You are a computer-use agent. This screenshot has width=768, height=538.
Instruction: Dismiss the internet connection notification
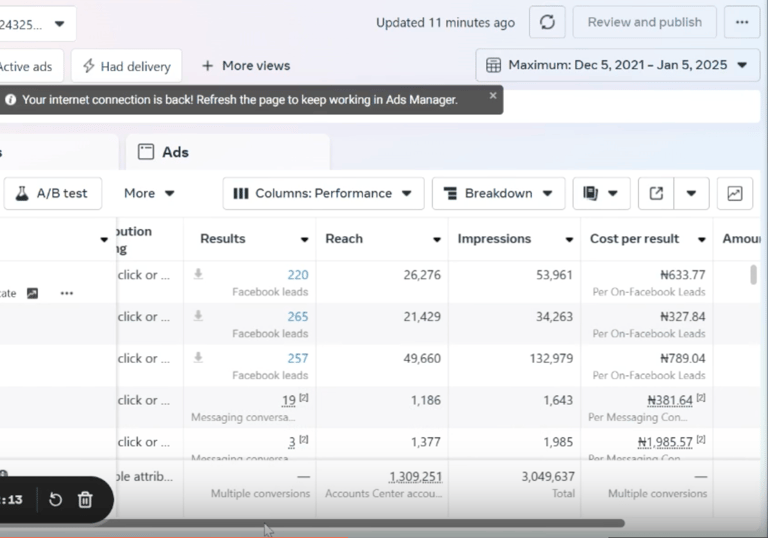[x=493, y=95]
